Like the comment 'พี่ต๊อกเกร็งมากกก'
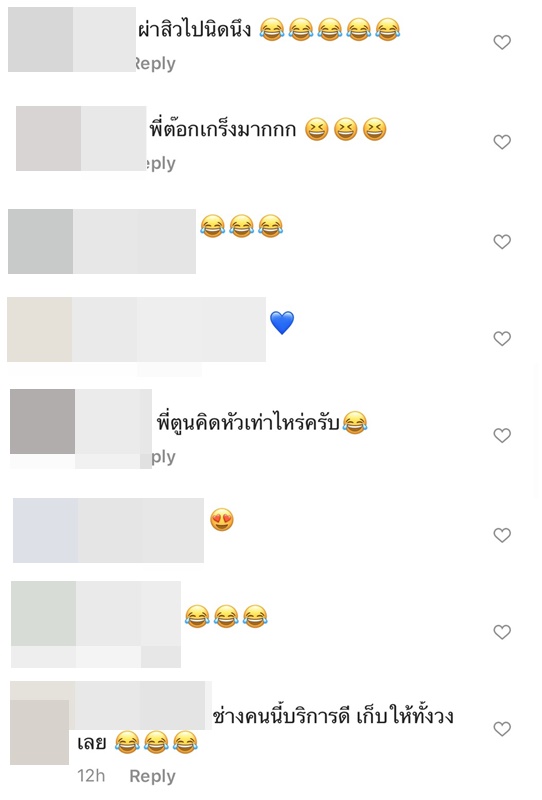542x800 pixels. point(502,142)
